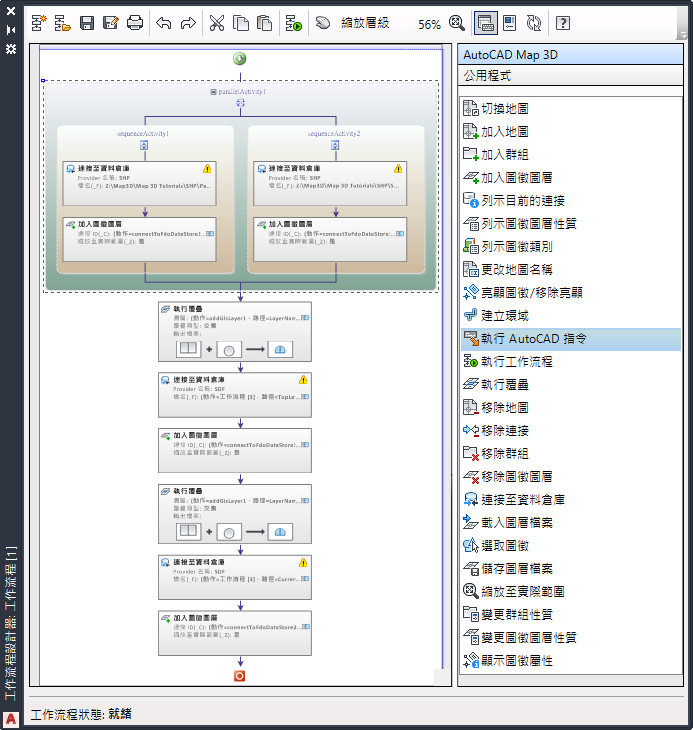Collapse the sequenceActivity1 expander icon
The height and width of the screenshot is (730, 693).
tap(144, 145)
